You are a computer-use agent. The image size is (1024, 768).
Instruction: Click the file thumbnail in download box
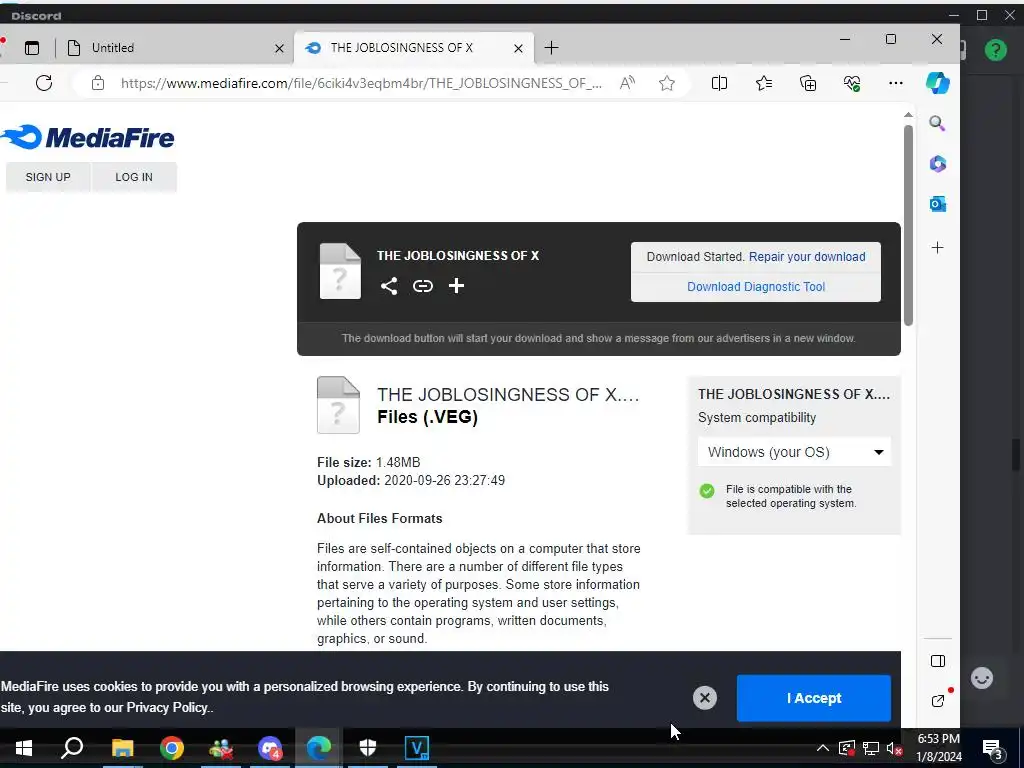(x=340, y=271)
